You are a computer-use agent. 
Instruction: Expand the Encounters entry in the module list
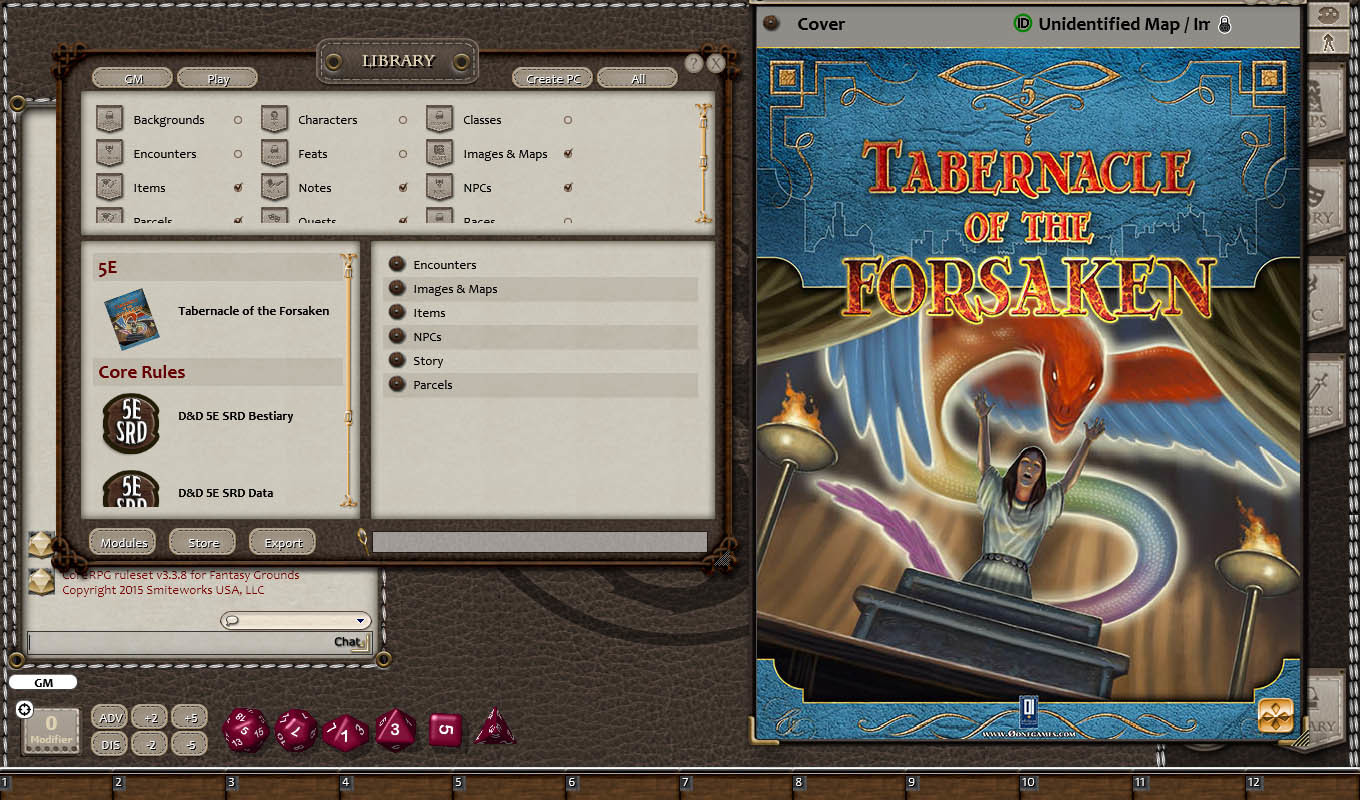coord(399,264)
